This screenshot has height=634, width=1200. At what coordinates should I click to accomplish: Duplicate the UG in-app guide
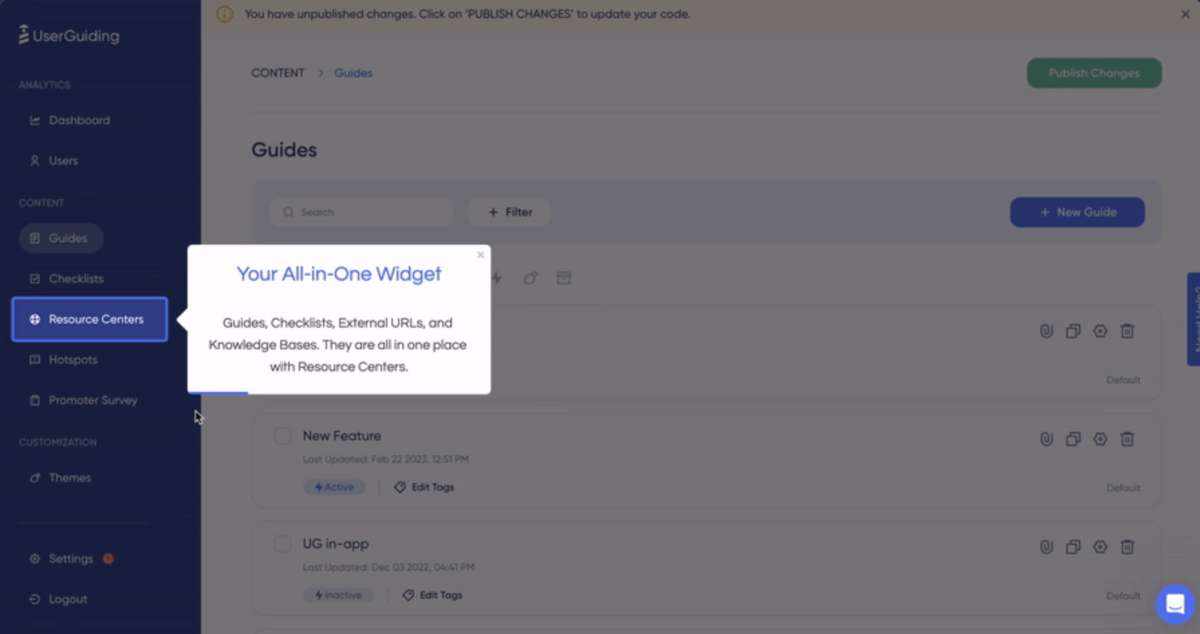click(1073, 547)
